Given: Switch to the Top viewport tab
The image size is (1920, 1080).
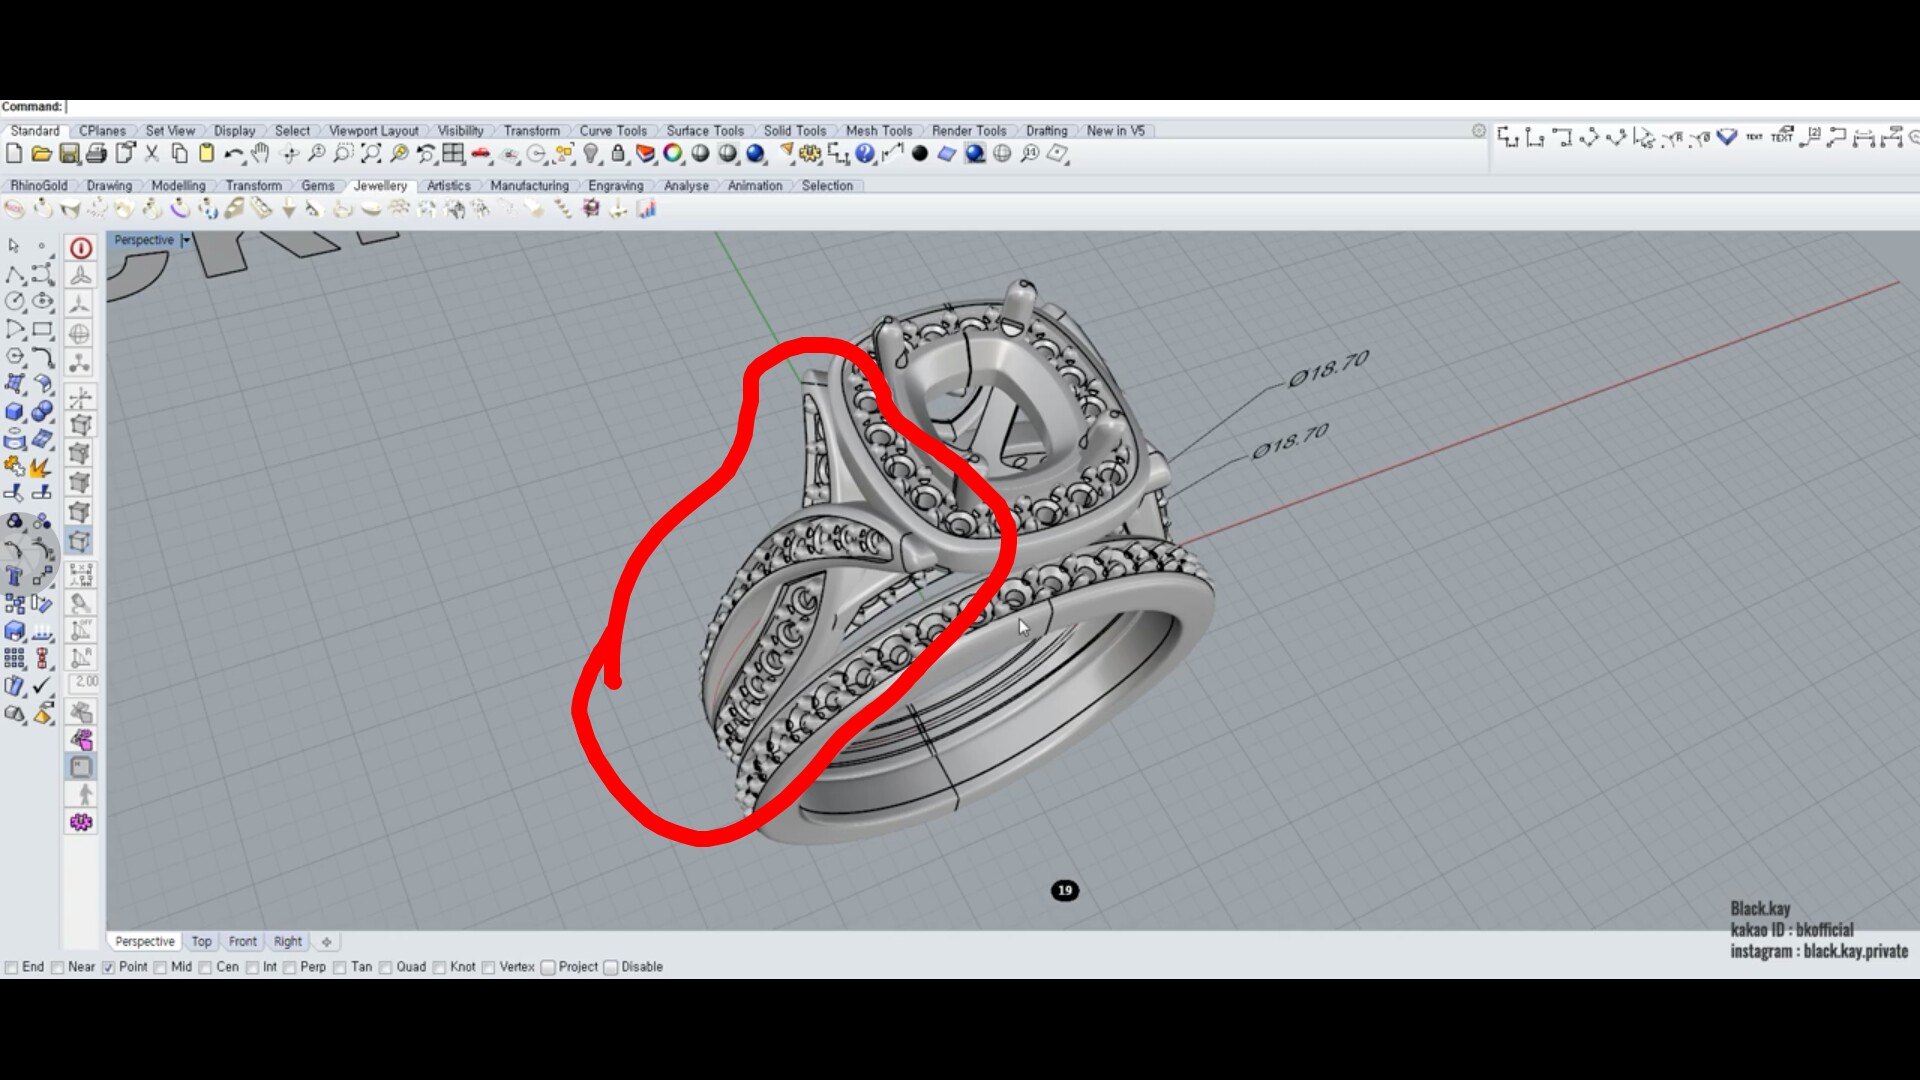Looking at the screenshot, I should point(201,941).
